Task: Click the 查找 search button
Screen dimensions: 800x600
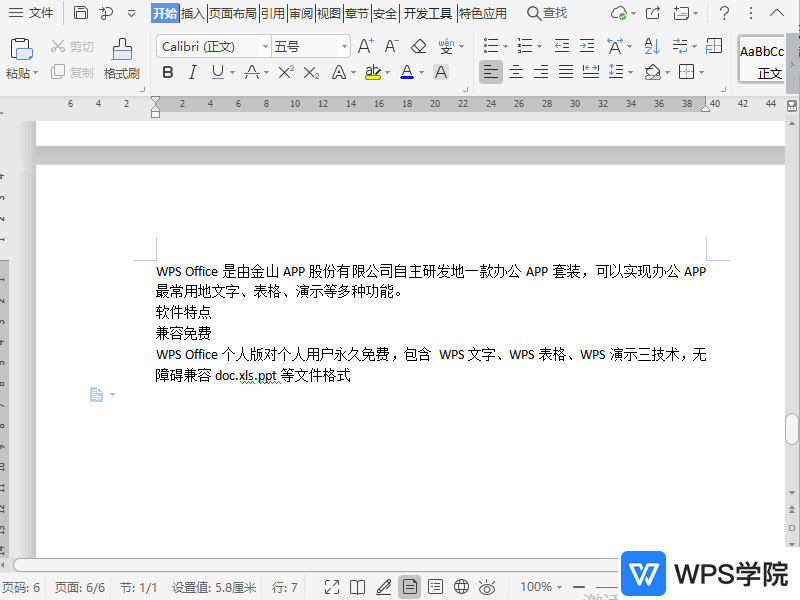Action: (547, 13)
